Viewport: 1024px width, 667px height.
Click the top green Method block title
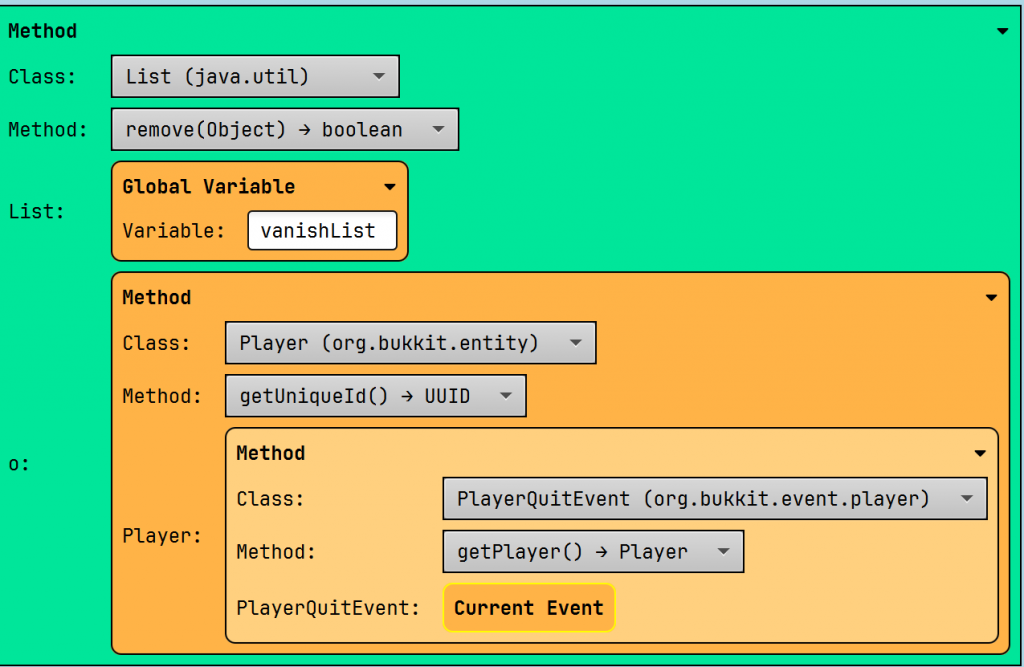[43, 32]
